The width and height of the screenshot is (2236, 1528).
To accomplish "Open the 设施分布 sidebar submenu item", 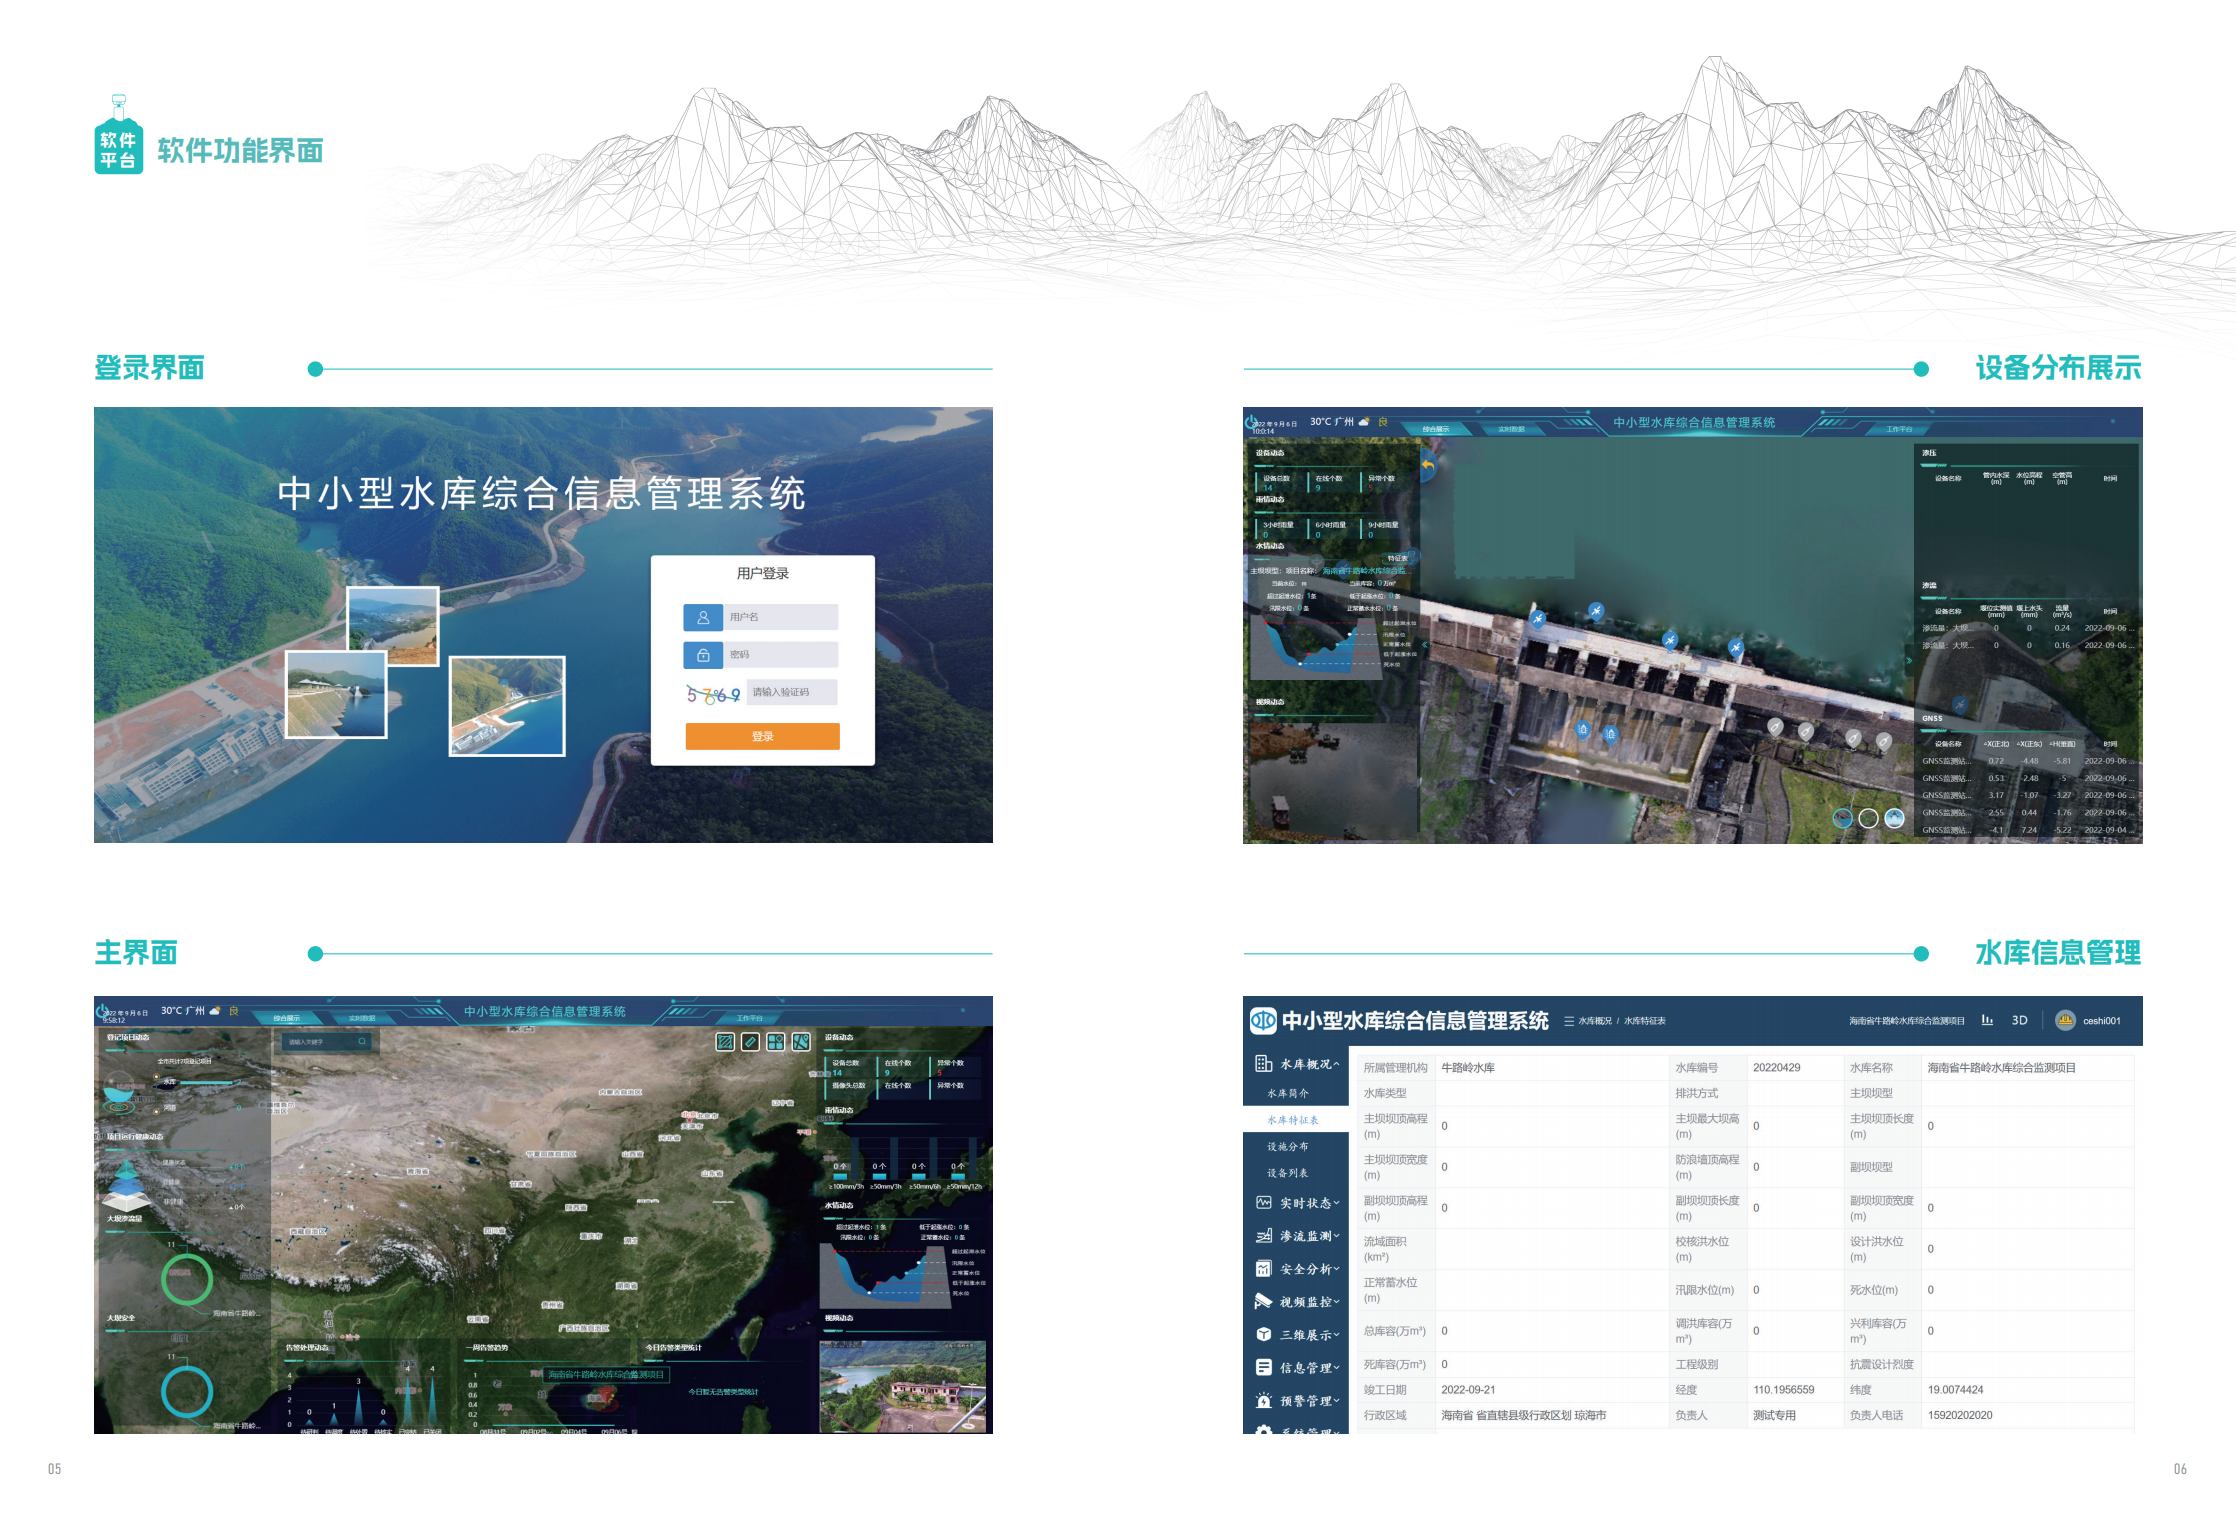I will pyautogui.click(x=1288, y=1147).
